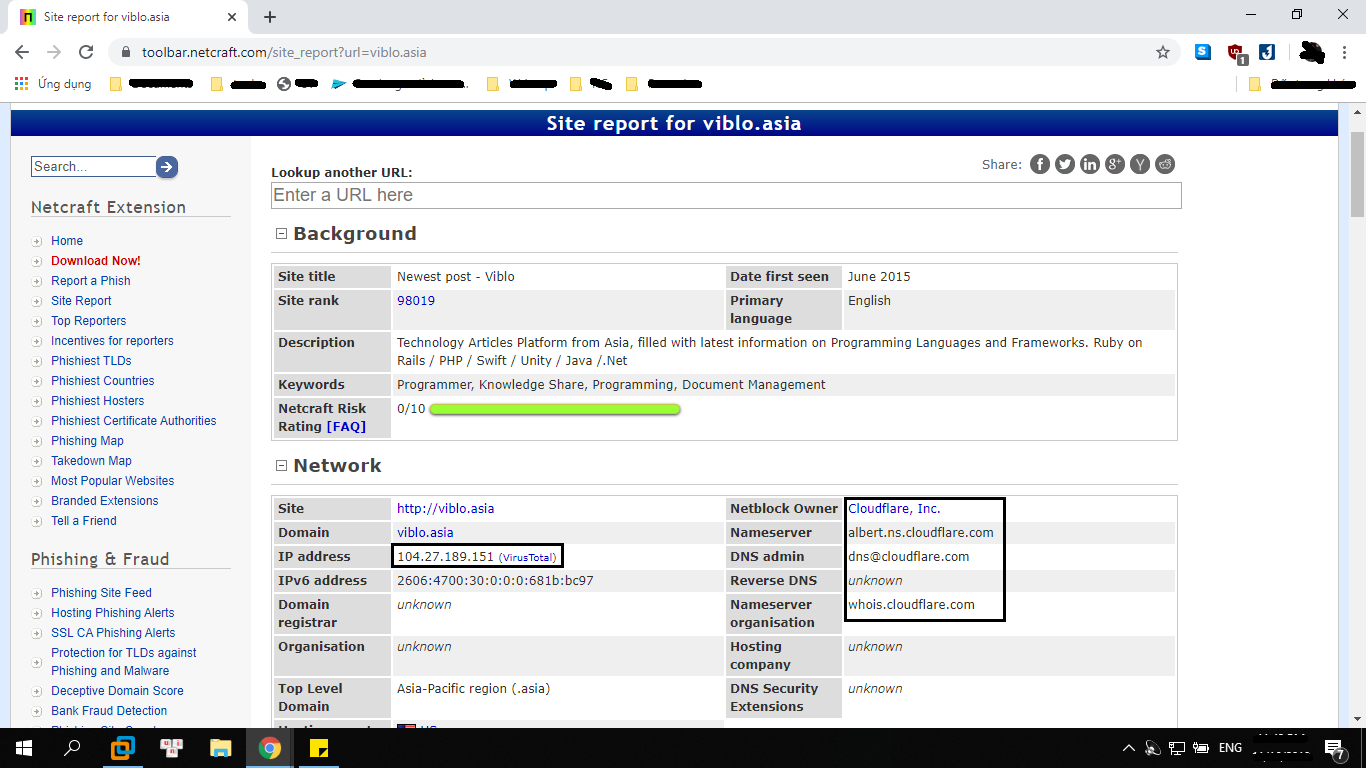The width and height of the screenshot is (1366, 768).
Task: Collapse the Background section
Action: point(281,233)
